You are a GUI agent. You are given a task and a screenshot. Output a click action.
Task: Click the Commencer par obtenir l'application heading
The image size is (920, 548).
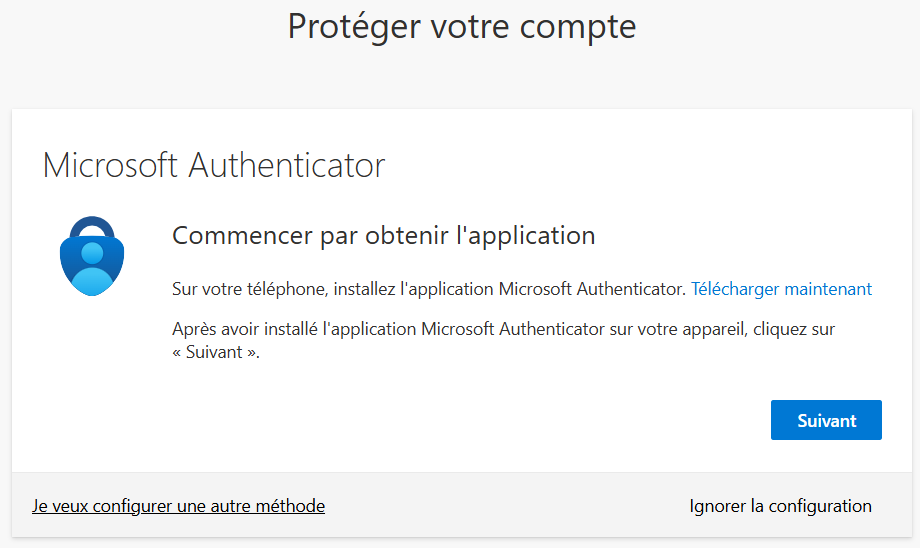pyautogui.click(x=383, y=236)
